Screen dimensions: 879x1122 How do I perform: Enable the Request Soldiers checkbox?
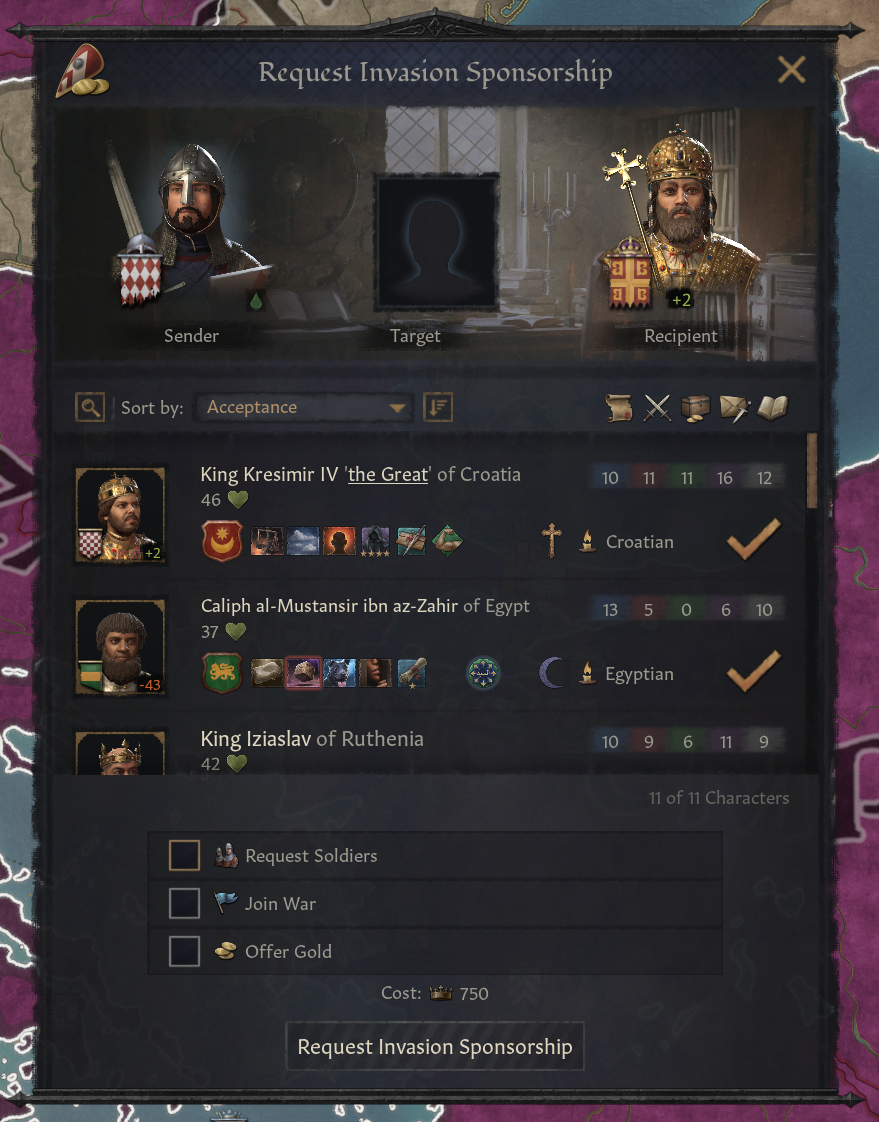(184, 855)
